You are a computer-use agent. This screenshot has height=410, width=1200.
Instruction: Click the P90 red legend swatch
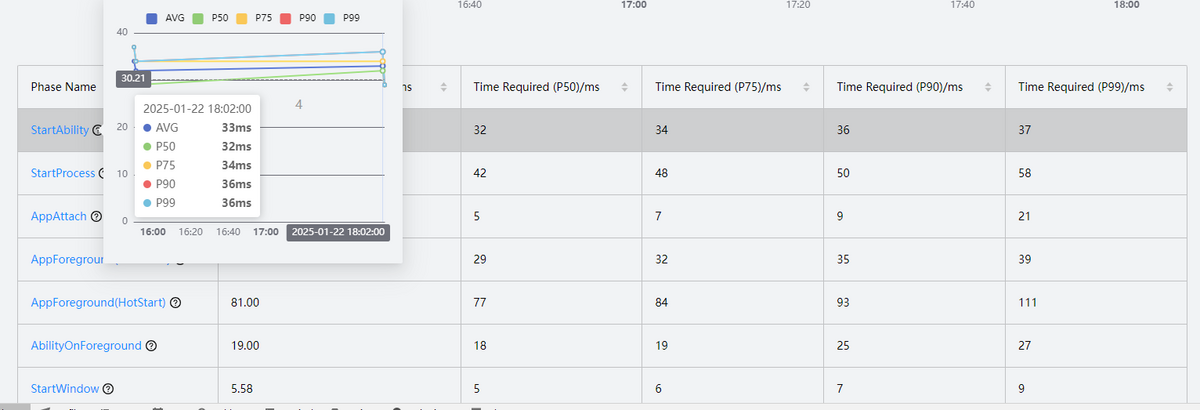[x=285, y=18]
